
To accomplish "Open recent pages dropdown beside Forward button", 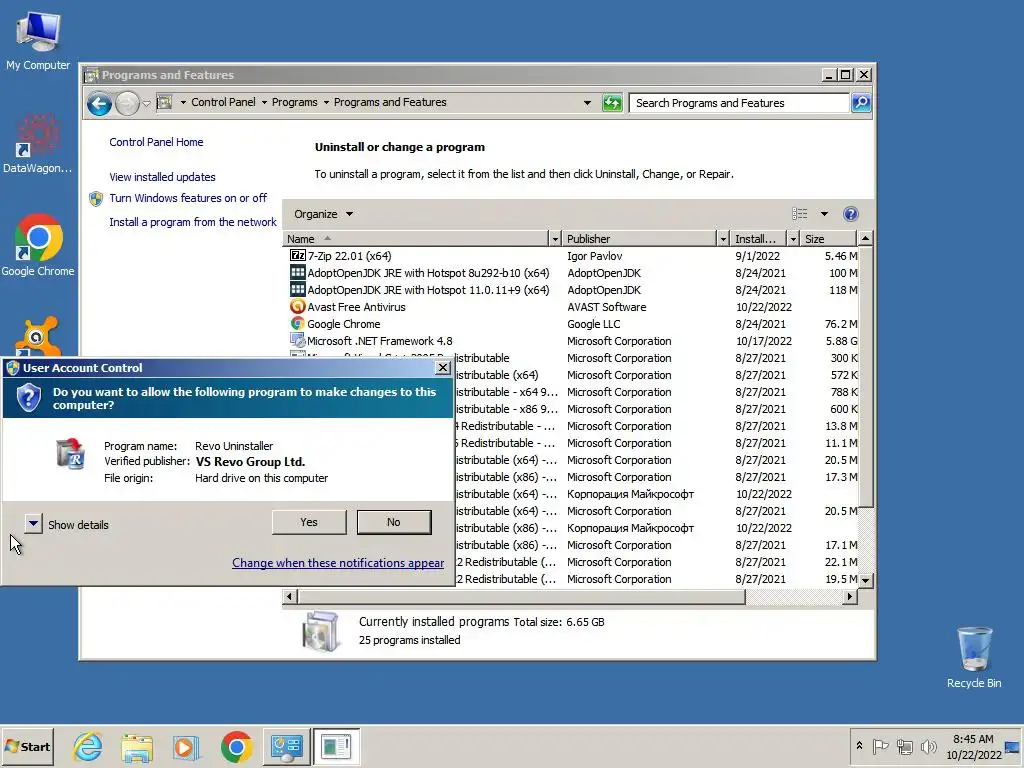I will (x=147, y=103).
